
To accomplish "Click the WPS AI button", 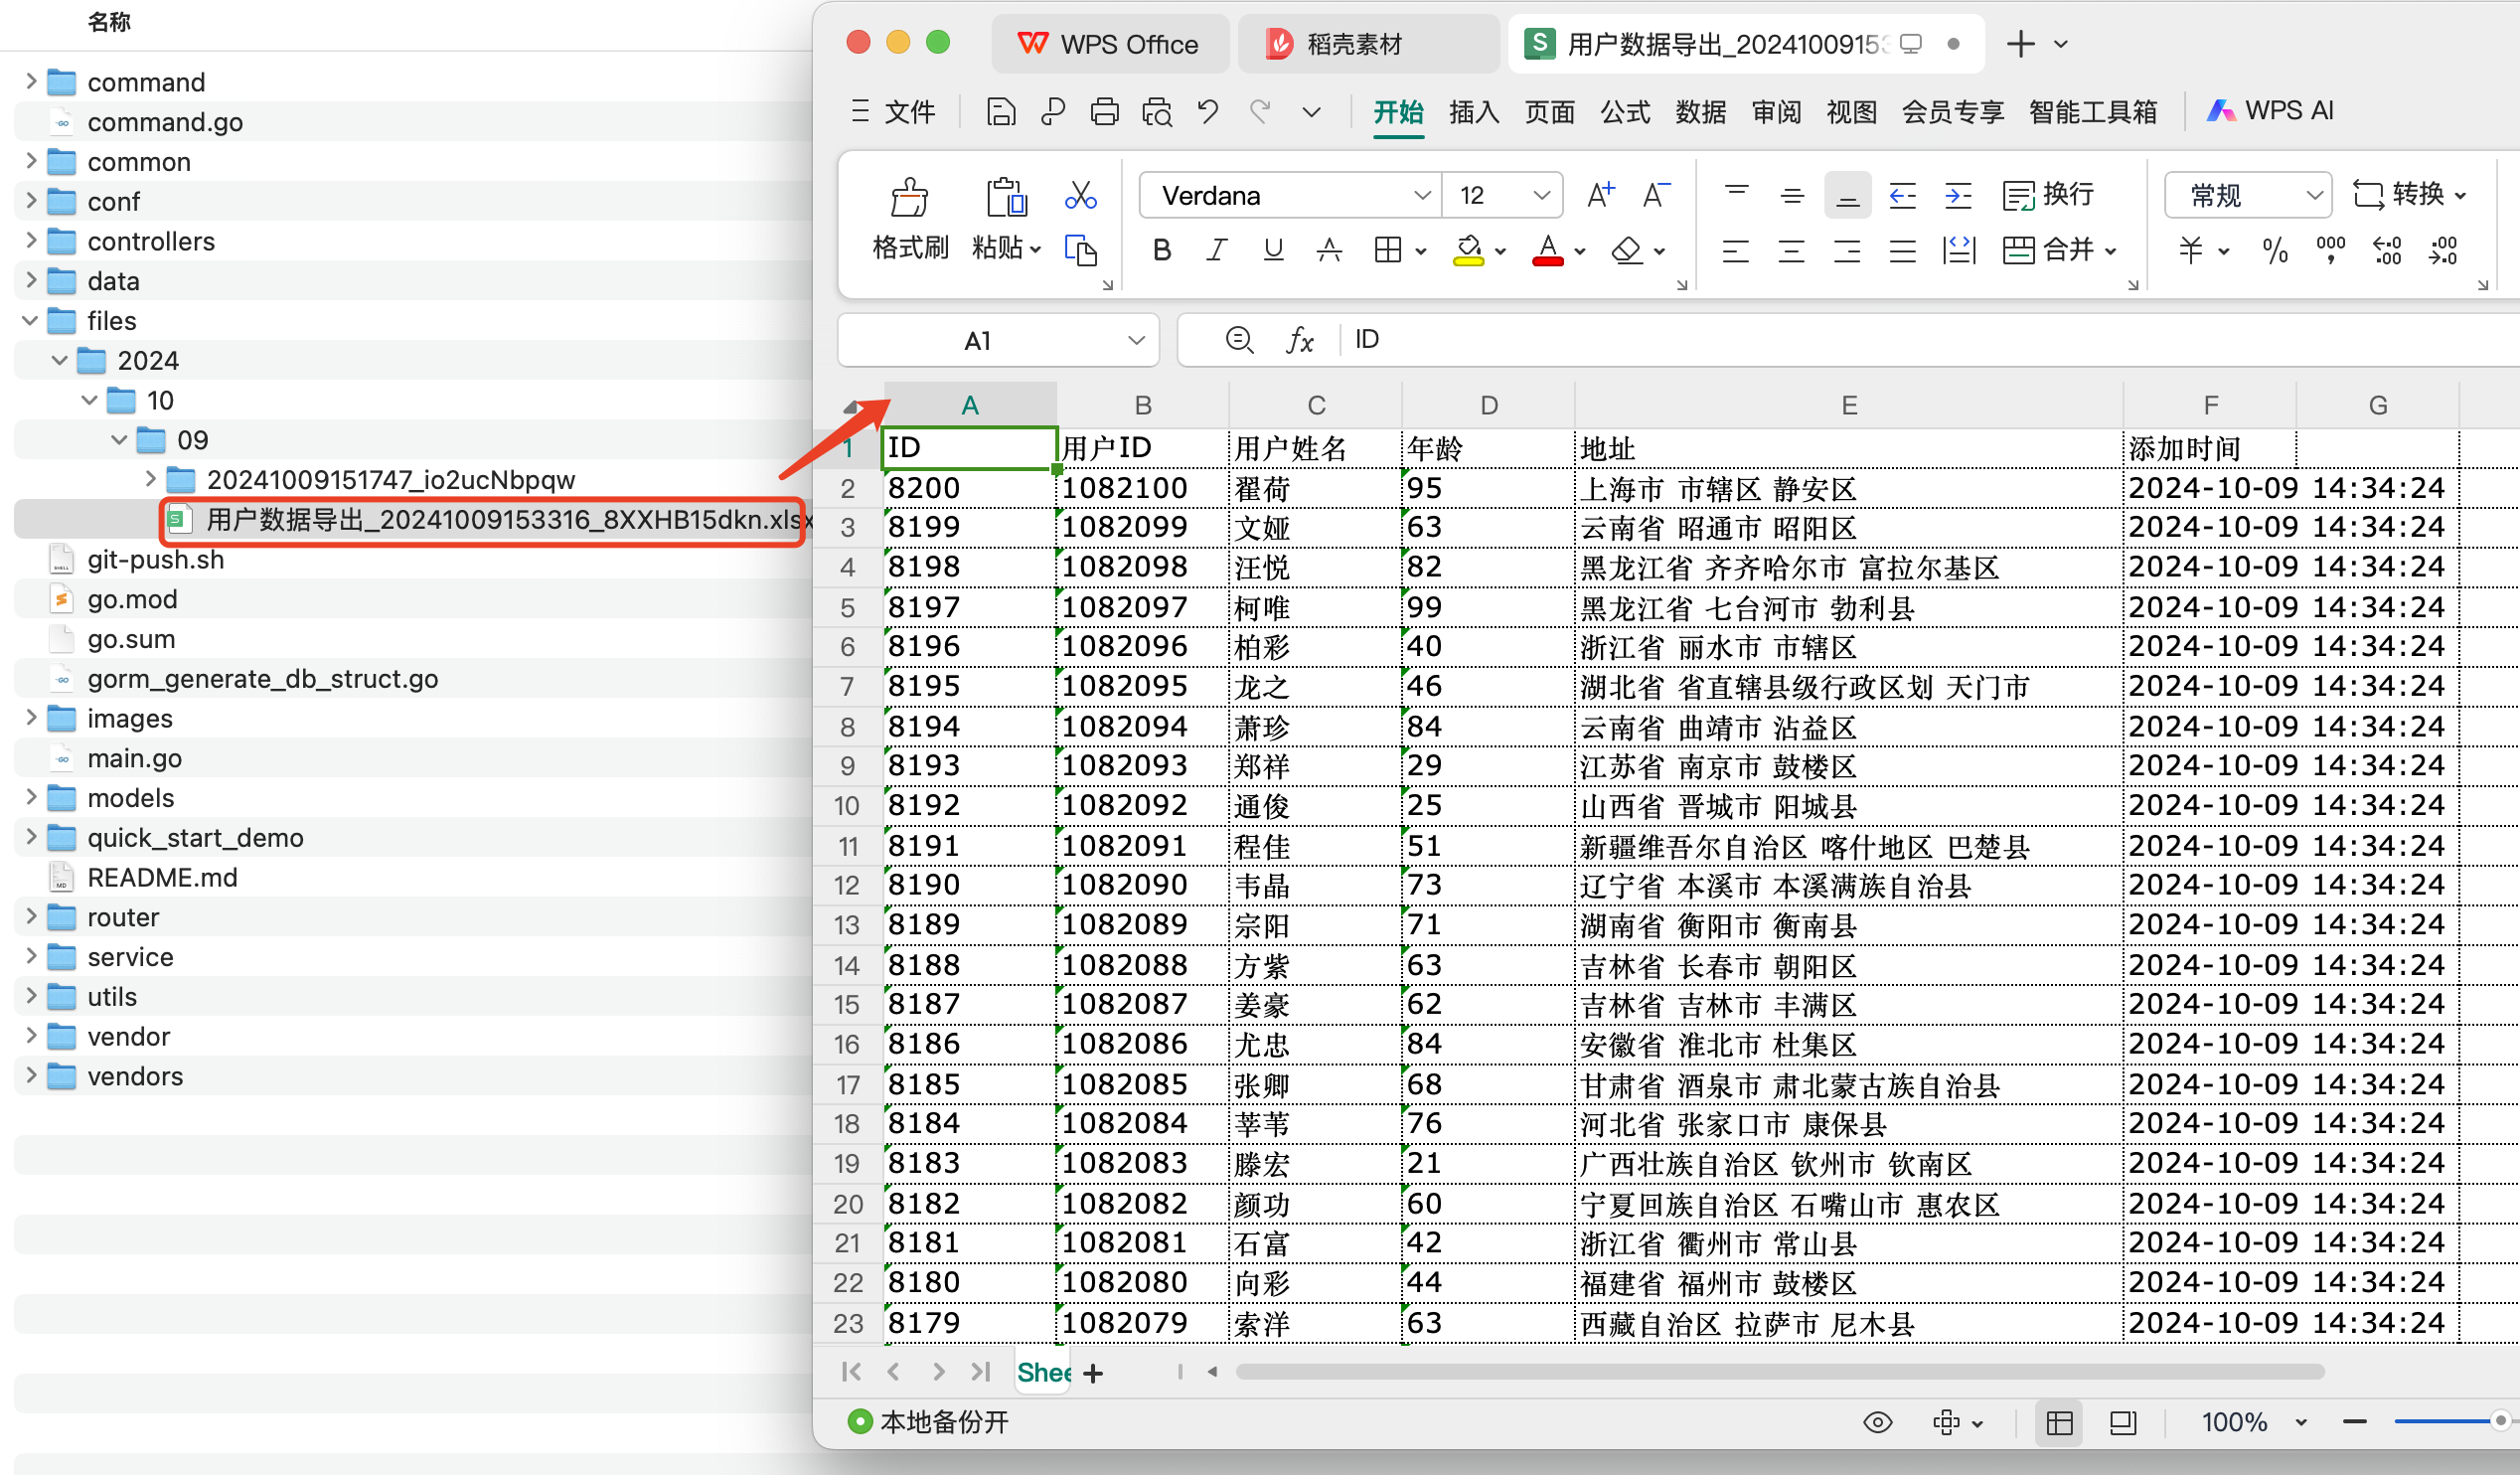I will [2270, 111].
